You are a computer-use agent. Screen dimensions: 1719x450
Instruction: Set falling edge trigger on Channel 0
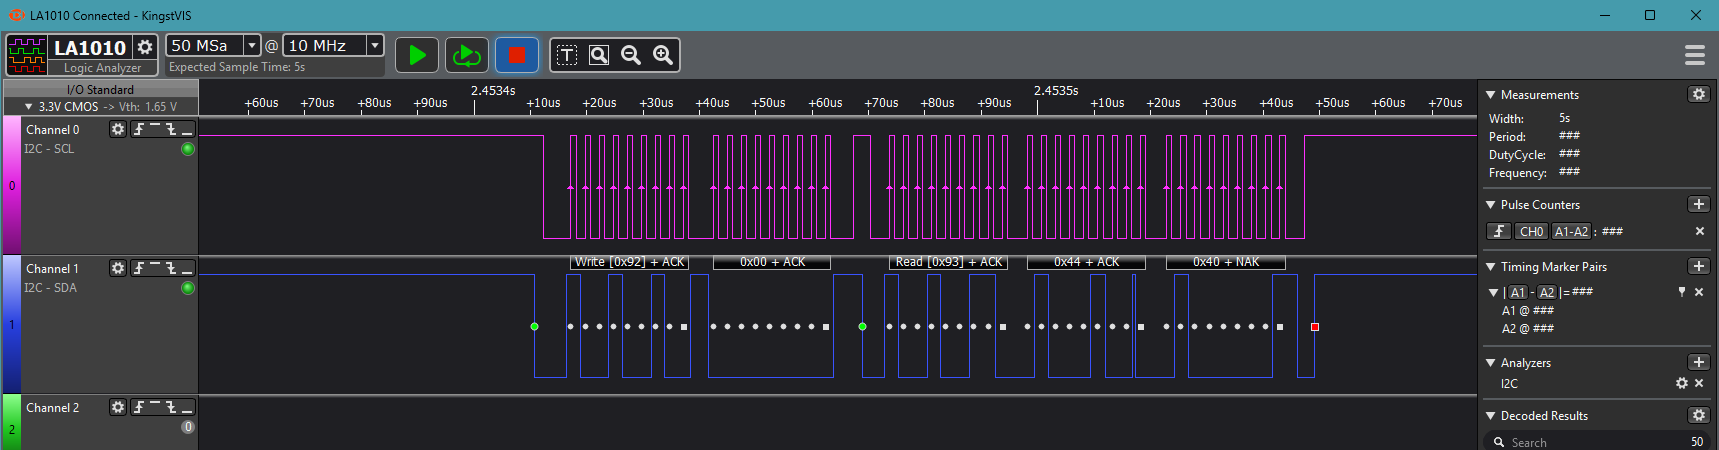click(x=171, y=129)
